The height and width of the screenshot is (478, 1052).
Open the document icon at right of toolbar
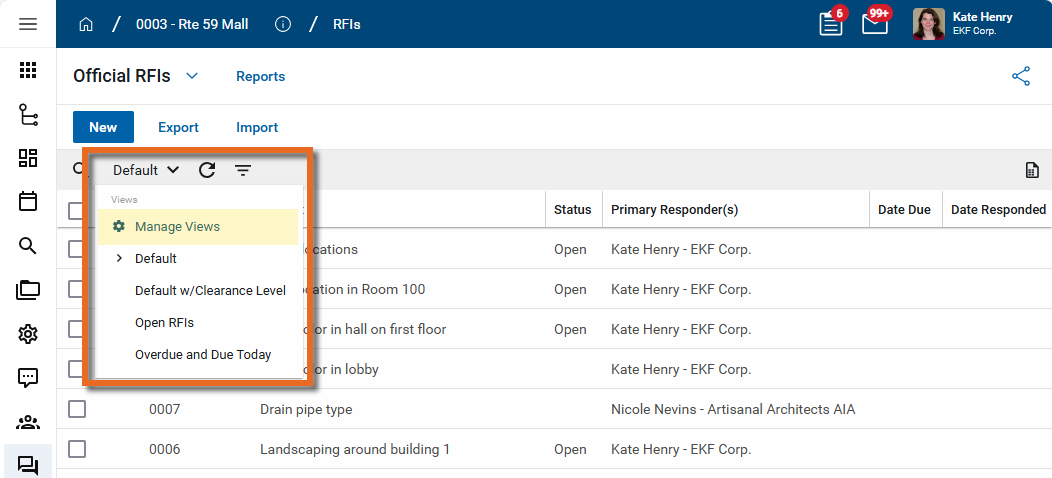click(x=1032, y=170)
